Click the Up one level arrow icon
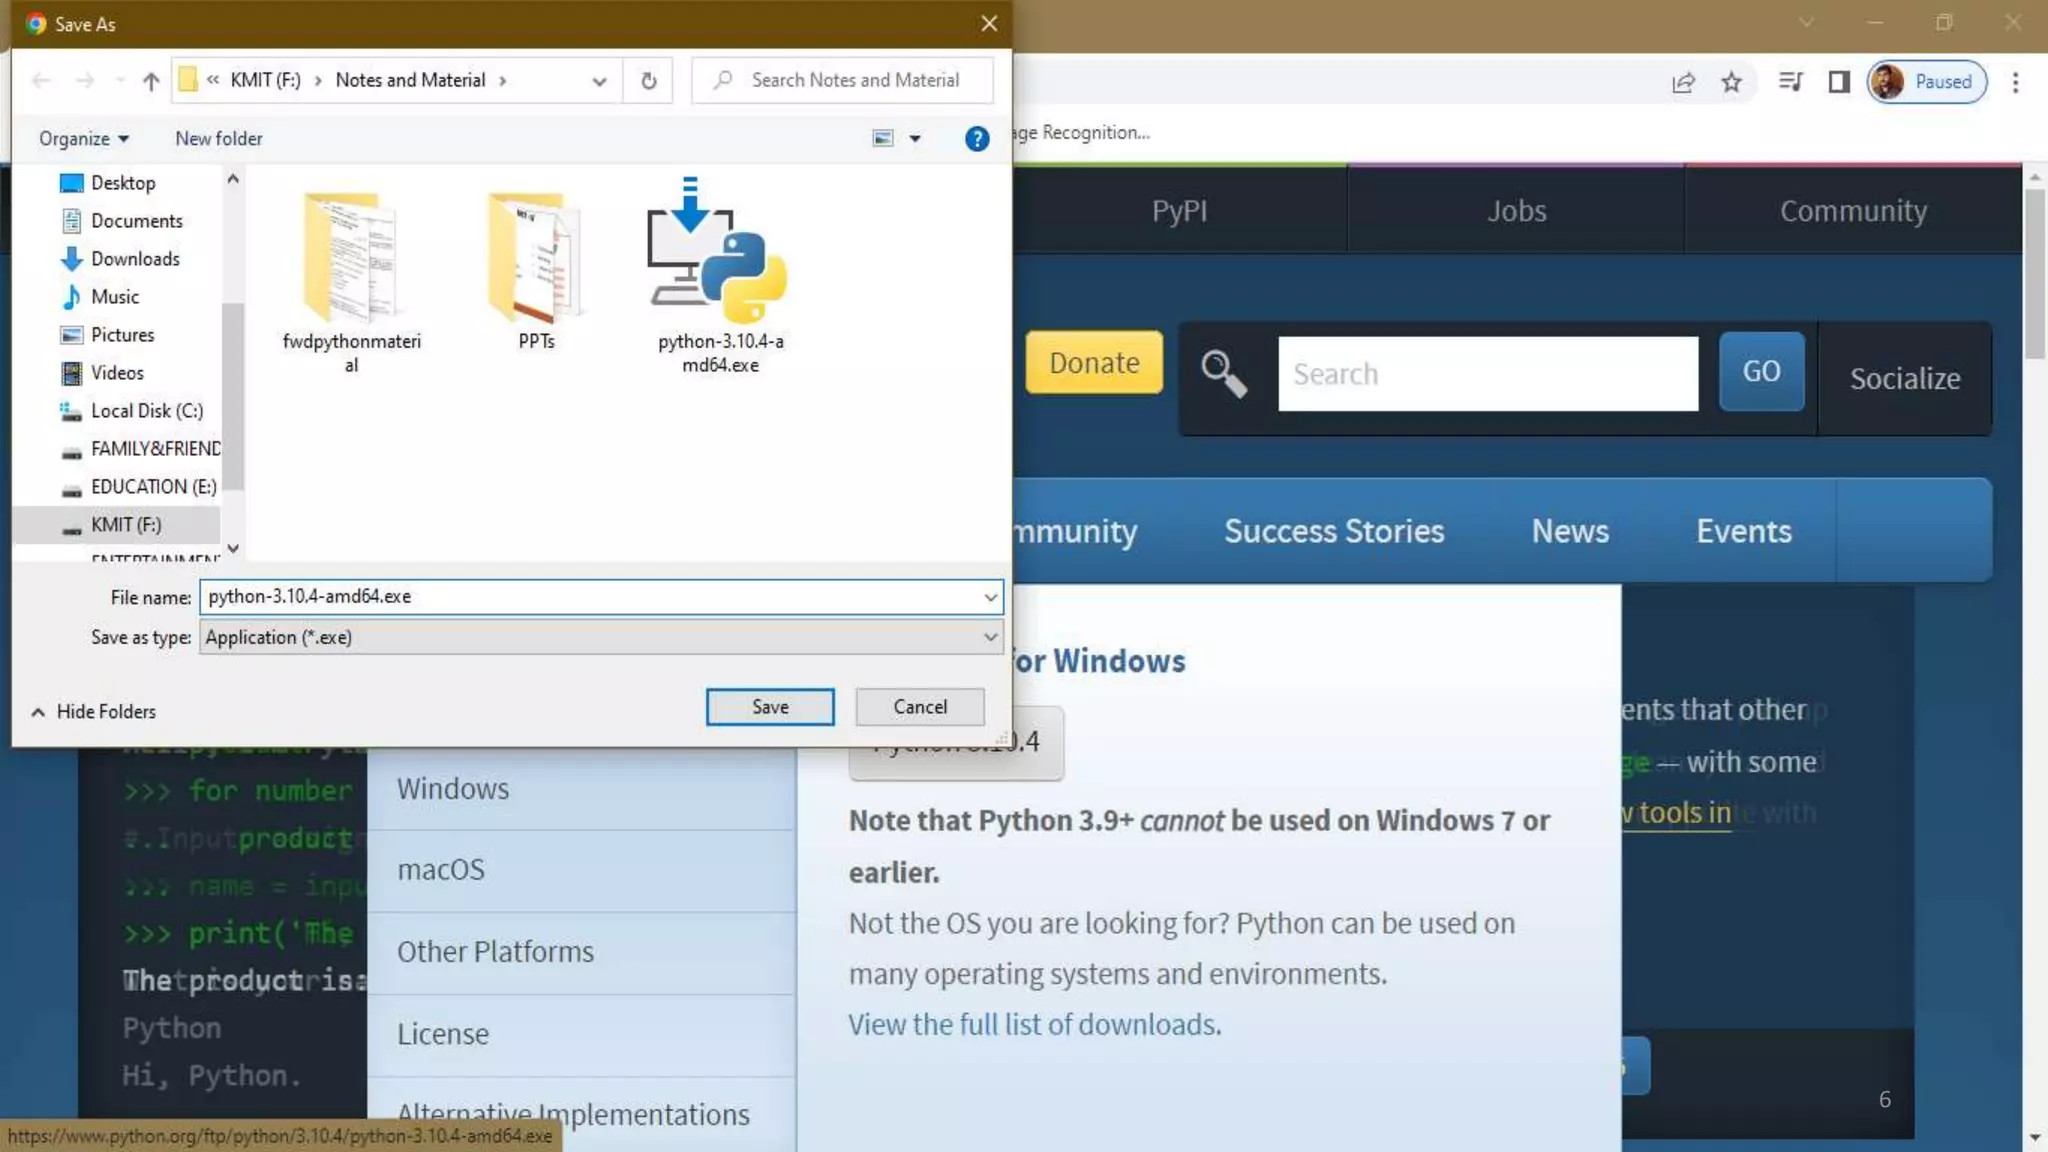The width and height of the screenshot is (2048, 1152). pyautogui.click(x=151, y=81)
